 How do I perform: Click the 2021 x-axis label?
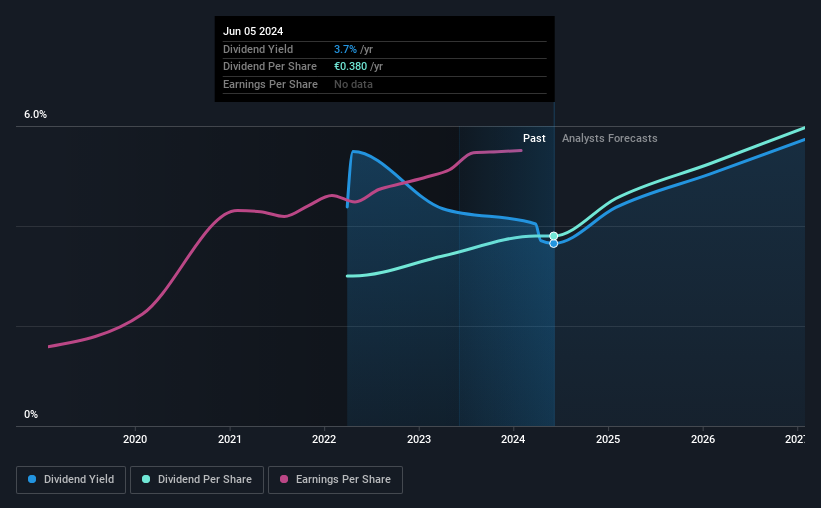[x=229, y=439]
